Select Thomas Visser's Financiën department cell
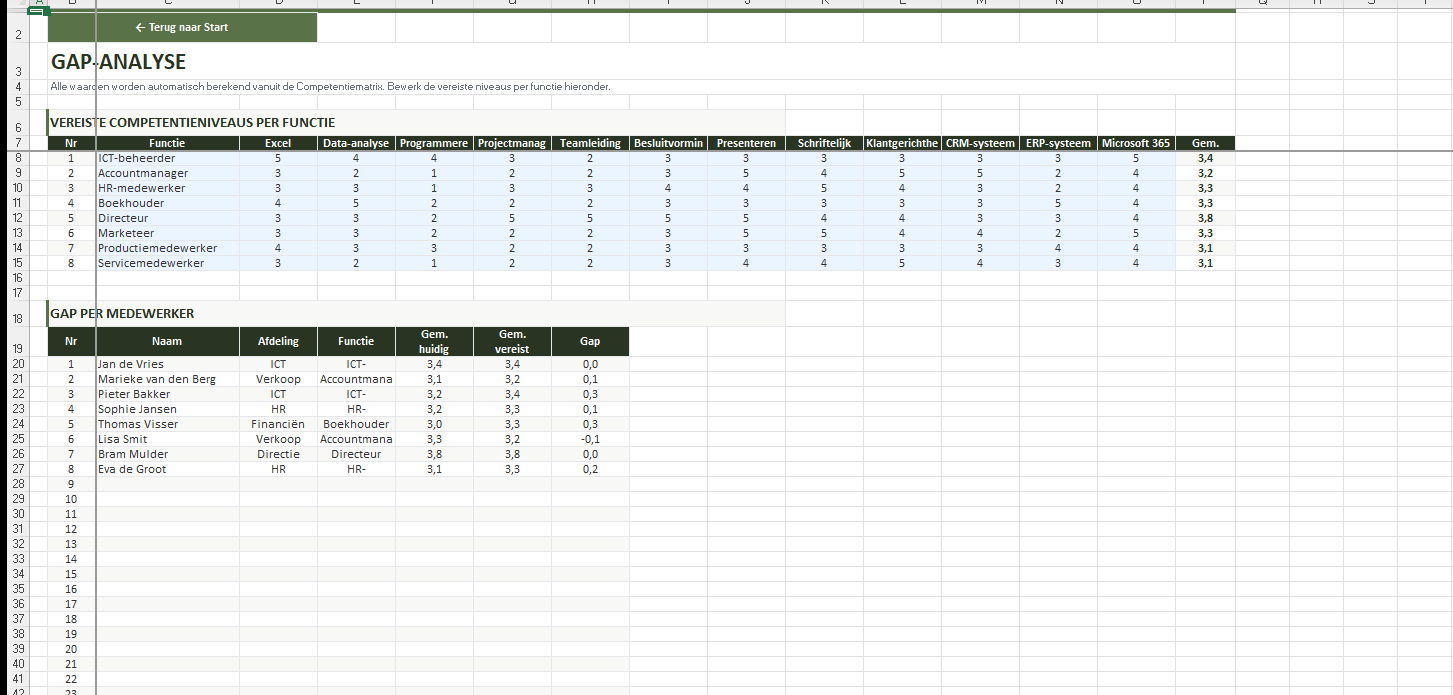 (278, 424)
